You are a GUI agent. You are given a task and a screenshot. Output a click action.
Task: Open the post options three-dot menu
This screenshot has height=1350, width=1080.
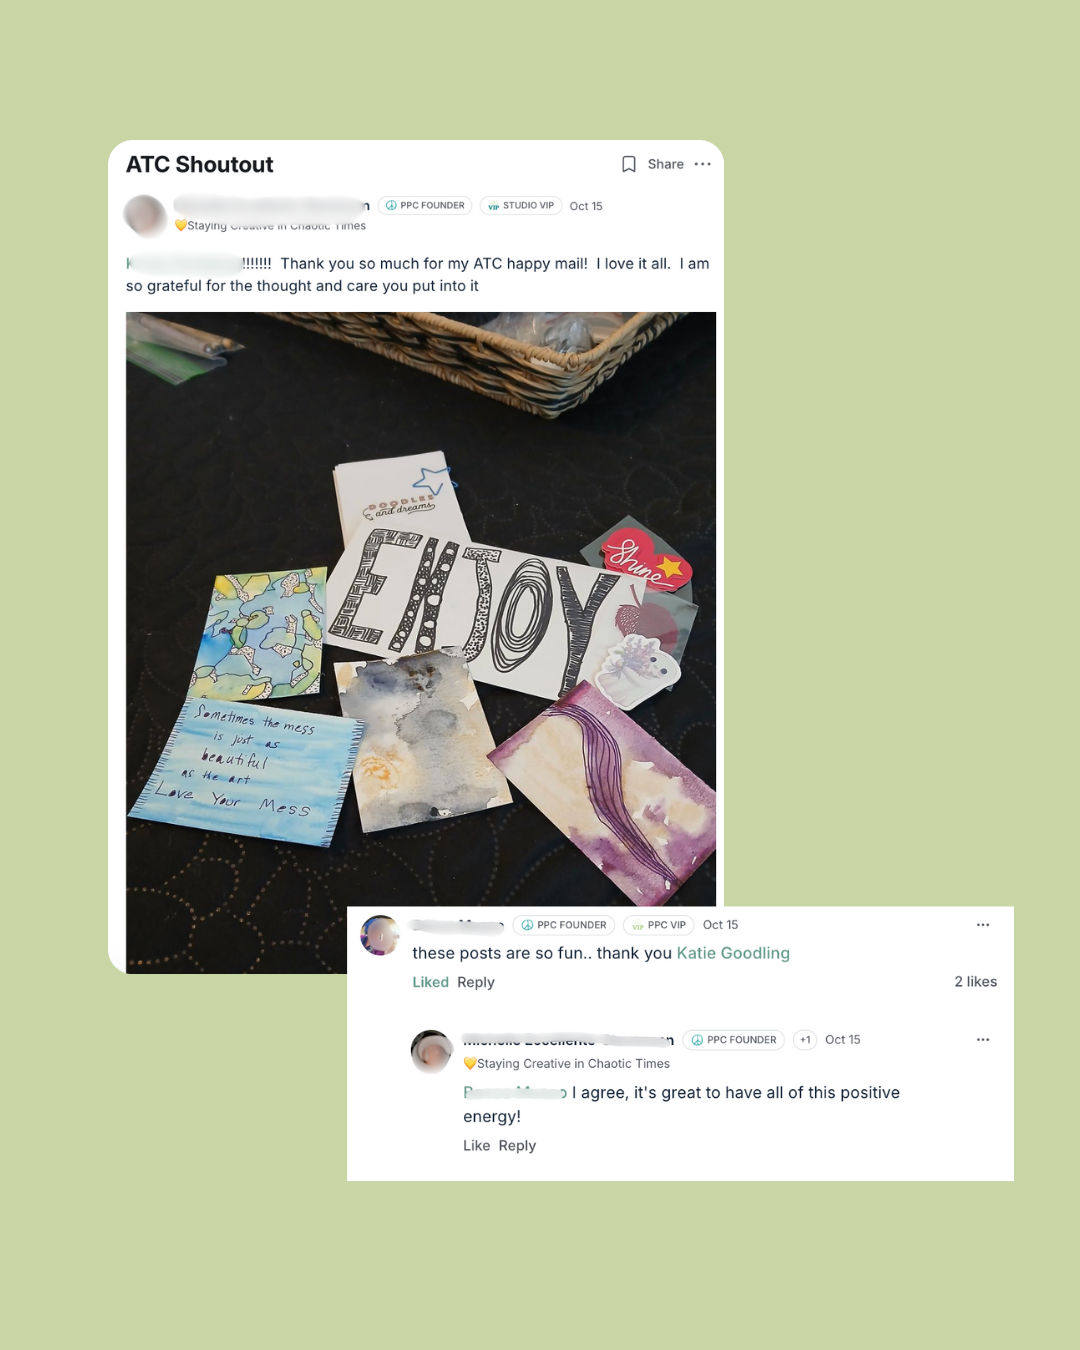[x=703, y=164]
